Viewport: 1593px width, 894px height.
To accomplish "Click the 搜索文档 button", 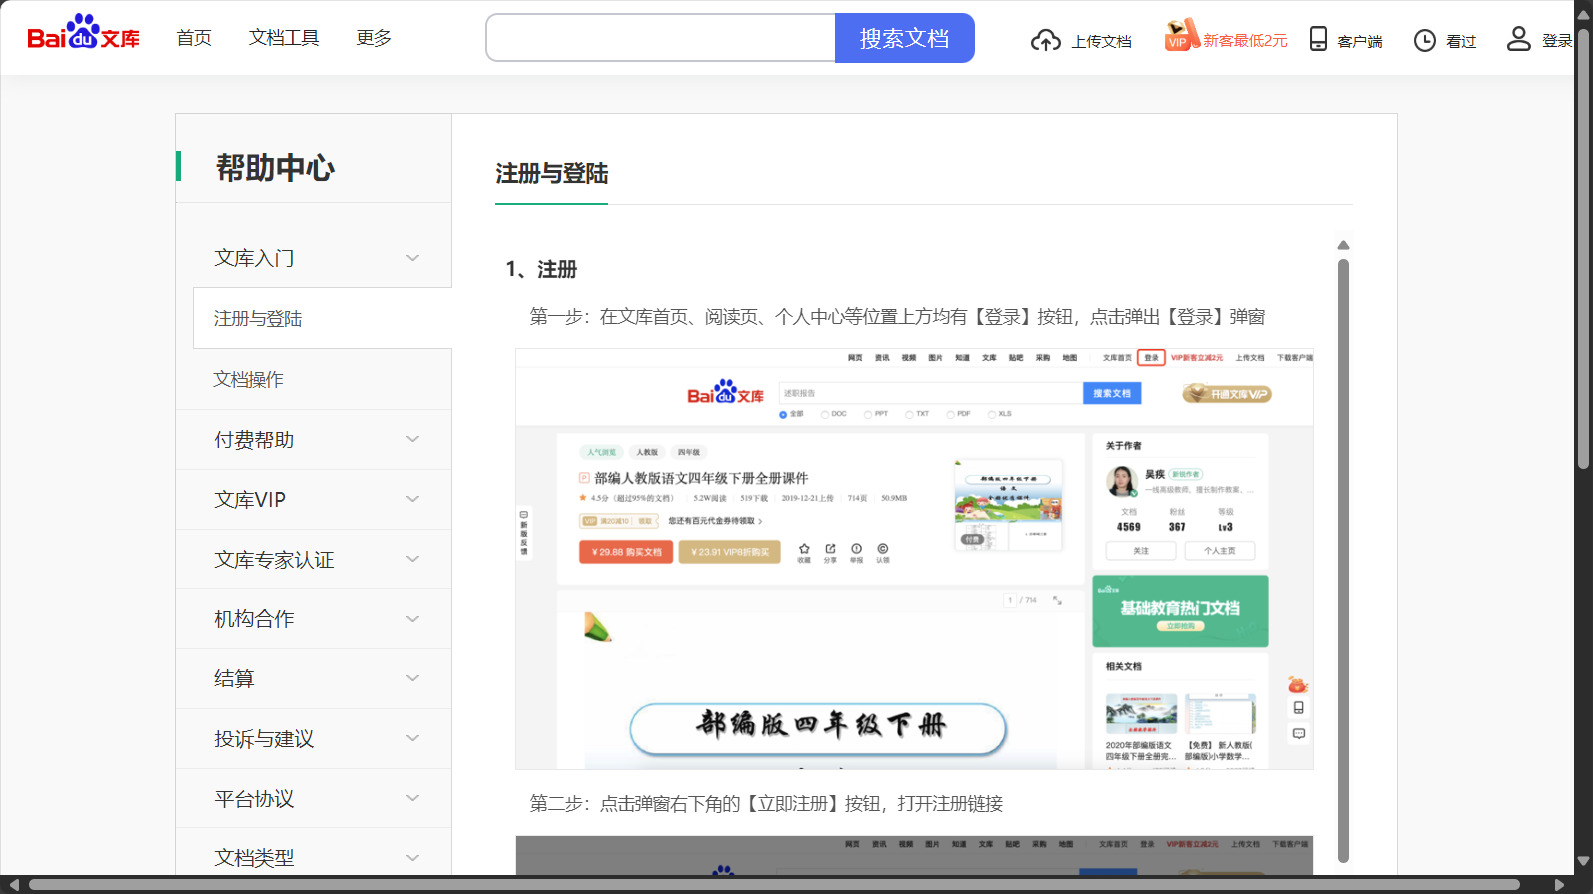I will 905,38.
